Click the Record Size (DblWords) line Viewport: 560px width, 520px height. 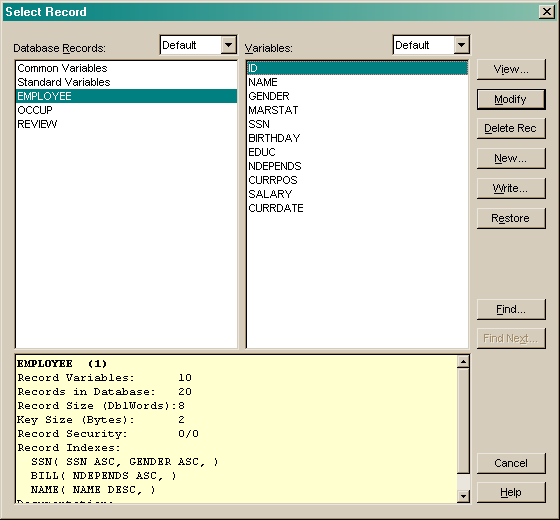(x=101, y=406)
